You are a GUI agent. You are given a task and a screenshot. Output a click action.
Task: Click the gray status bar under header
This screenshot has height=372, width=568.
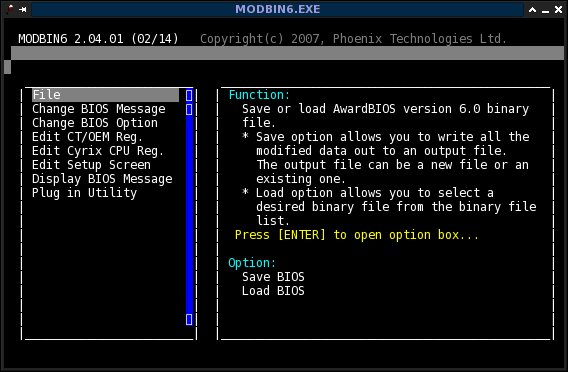coord(287,53)
